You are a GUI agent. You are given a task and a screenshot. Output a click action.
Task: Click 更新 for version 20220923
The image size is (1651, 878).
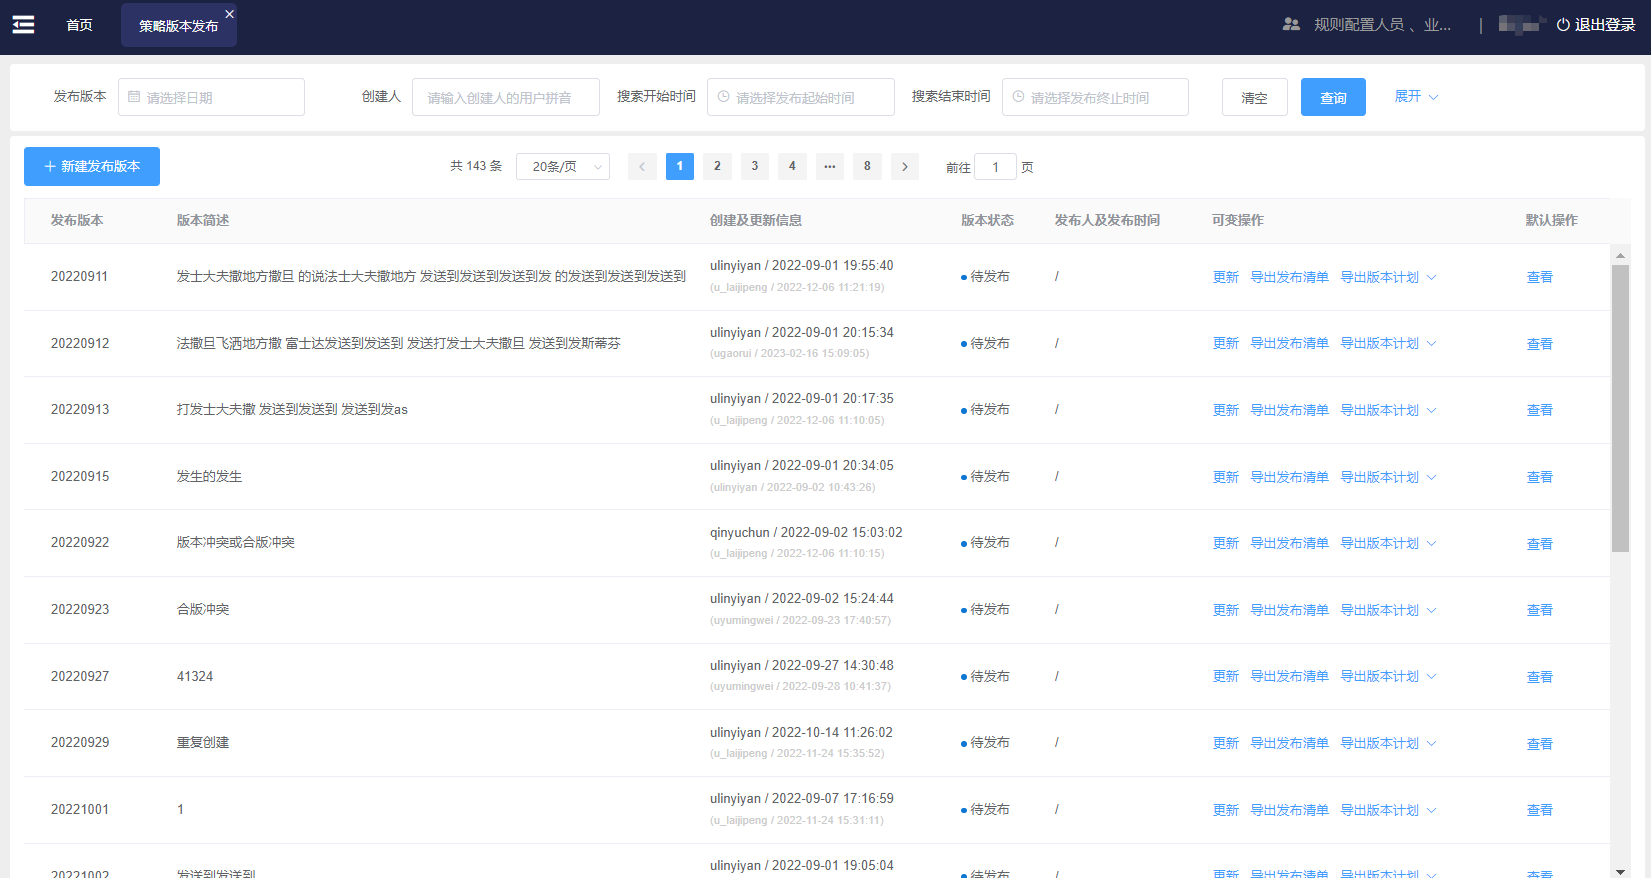pyautogui.click(x=1226, y=610)
